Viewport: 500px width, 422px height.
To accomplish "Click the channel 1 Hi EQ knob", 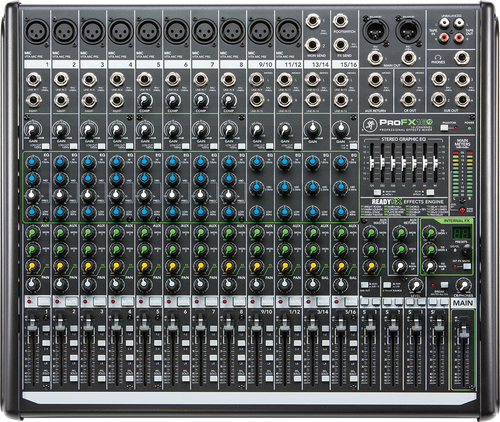I will (x=32, y=162).
